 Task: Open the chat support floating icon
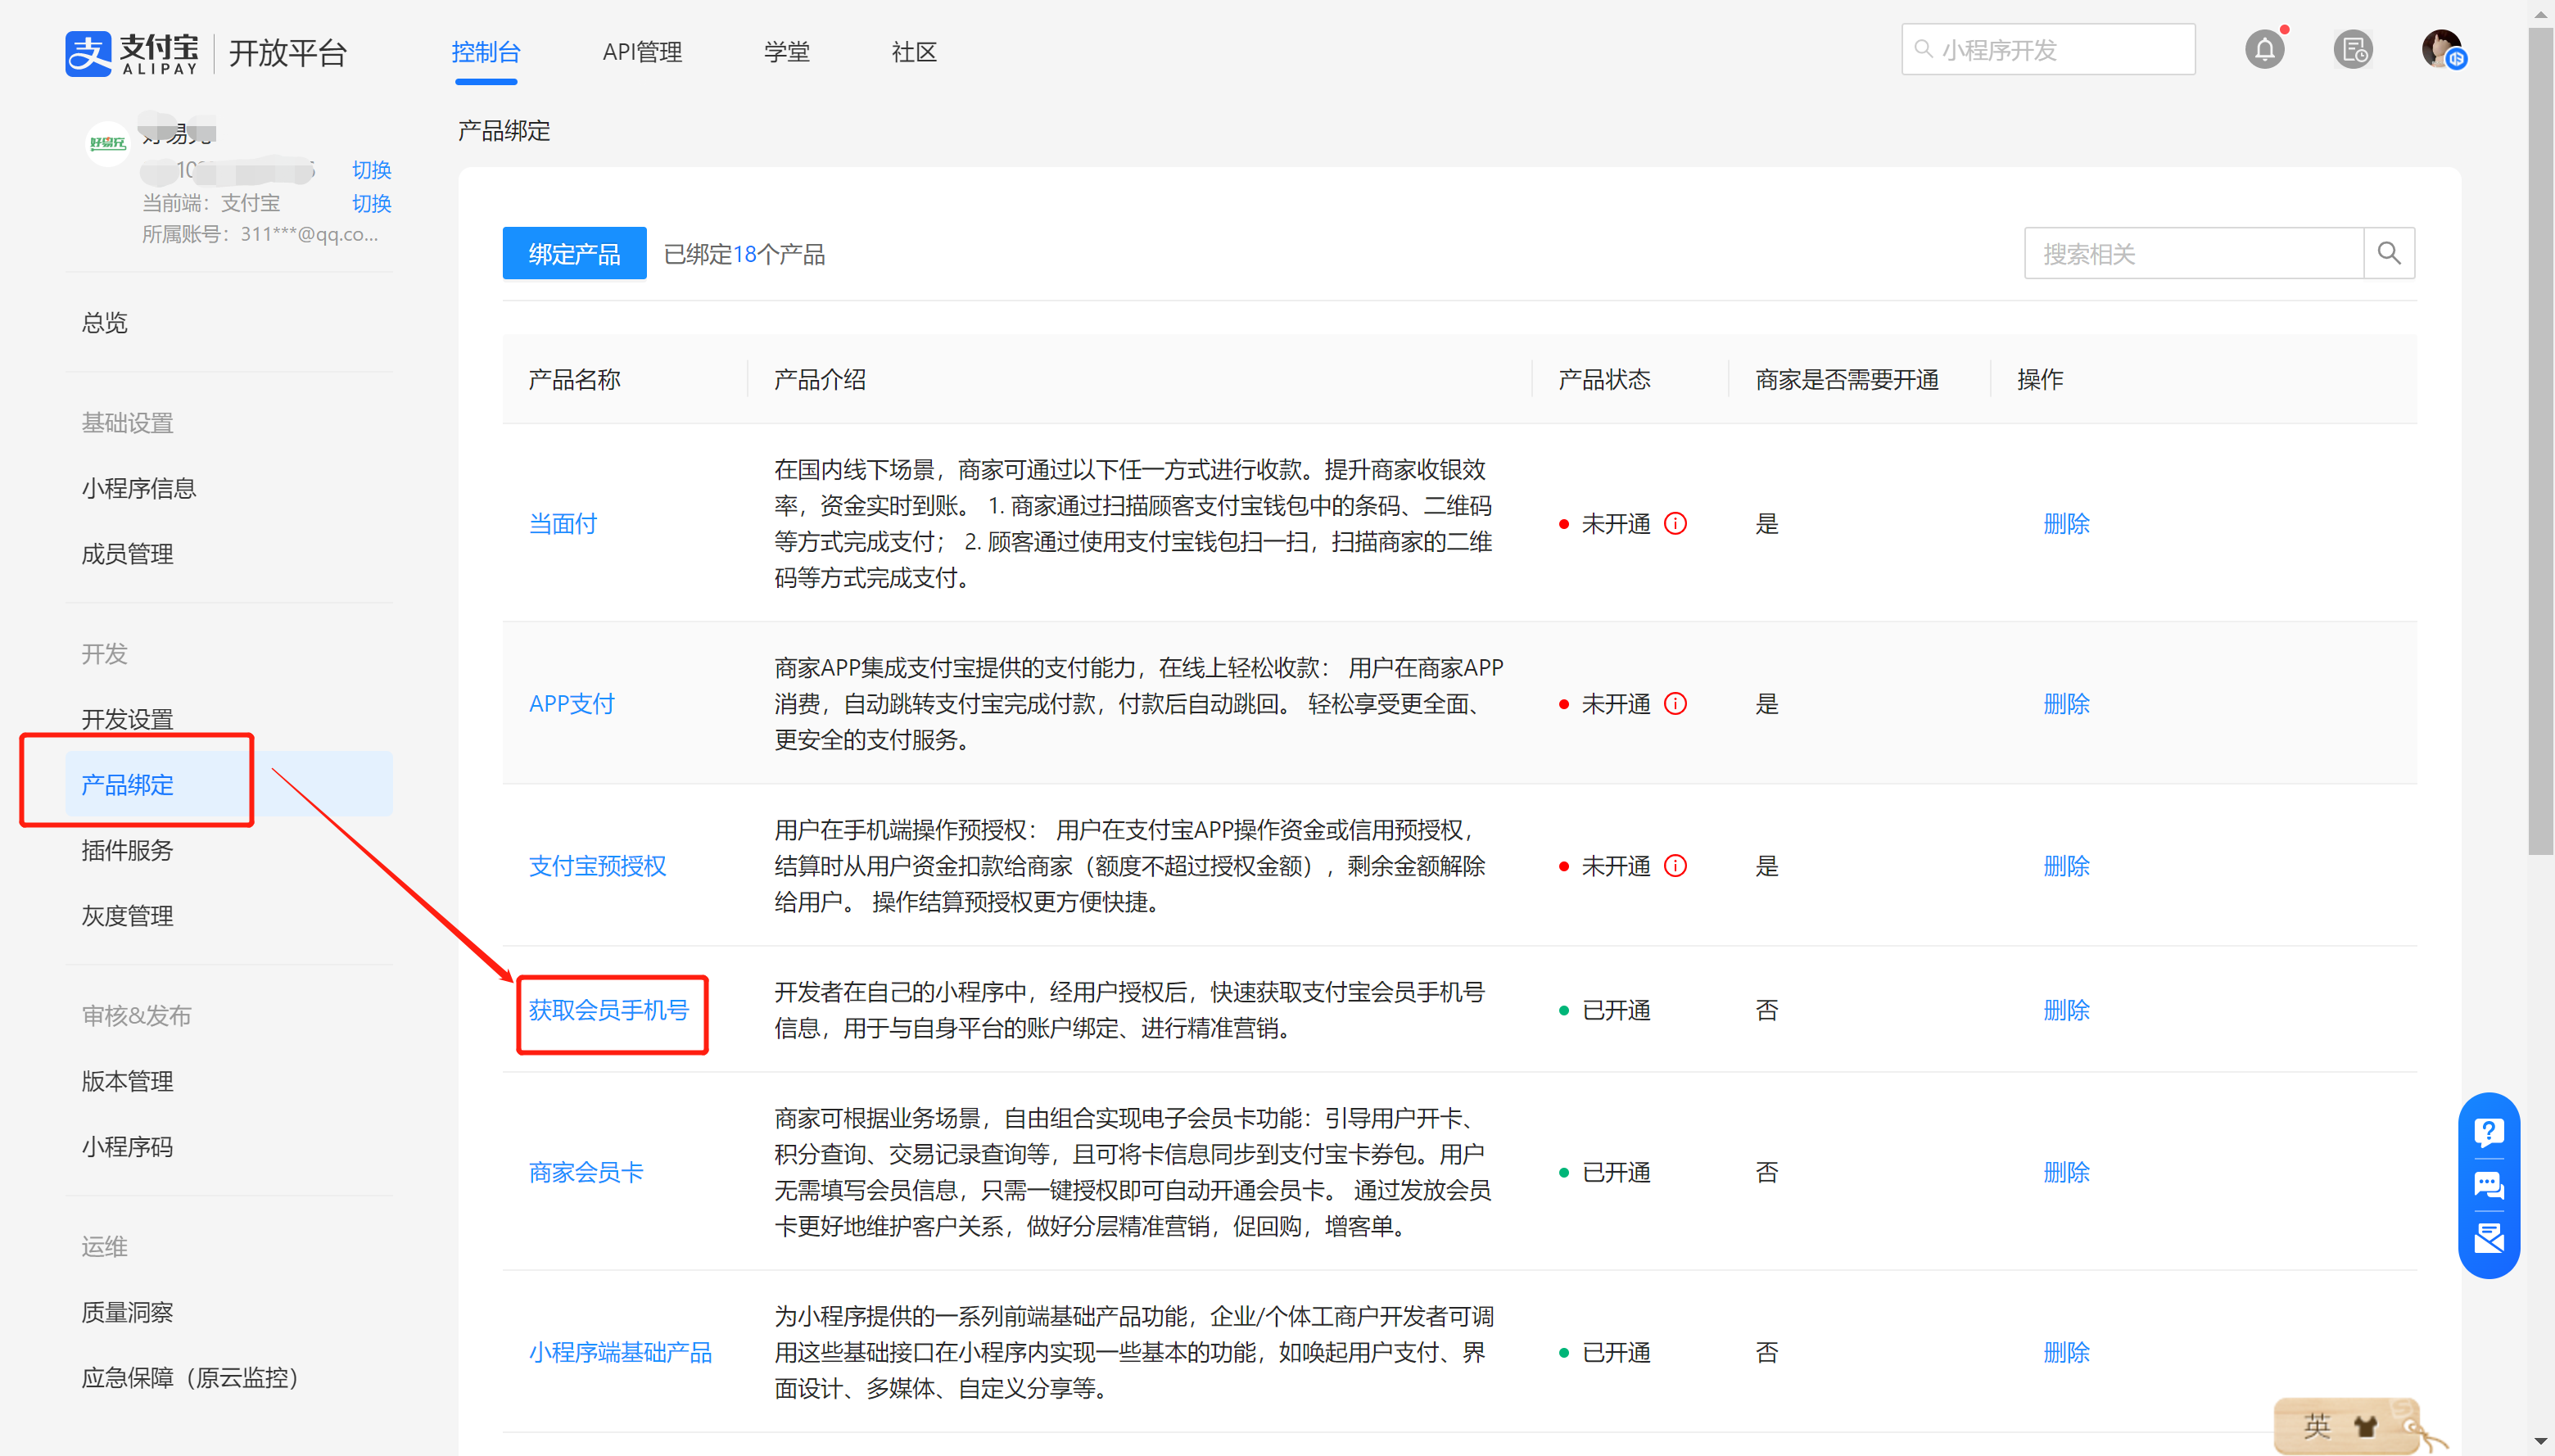(2488, 1185)
